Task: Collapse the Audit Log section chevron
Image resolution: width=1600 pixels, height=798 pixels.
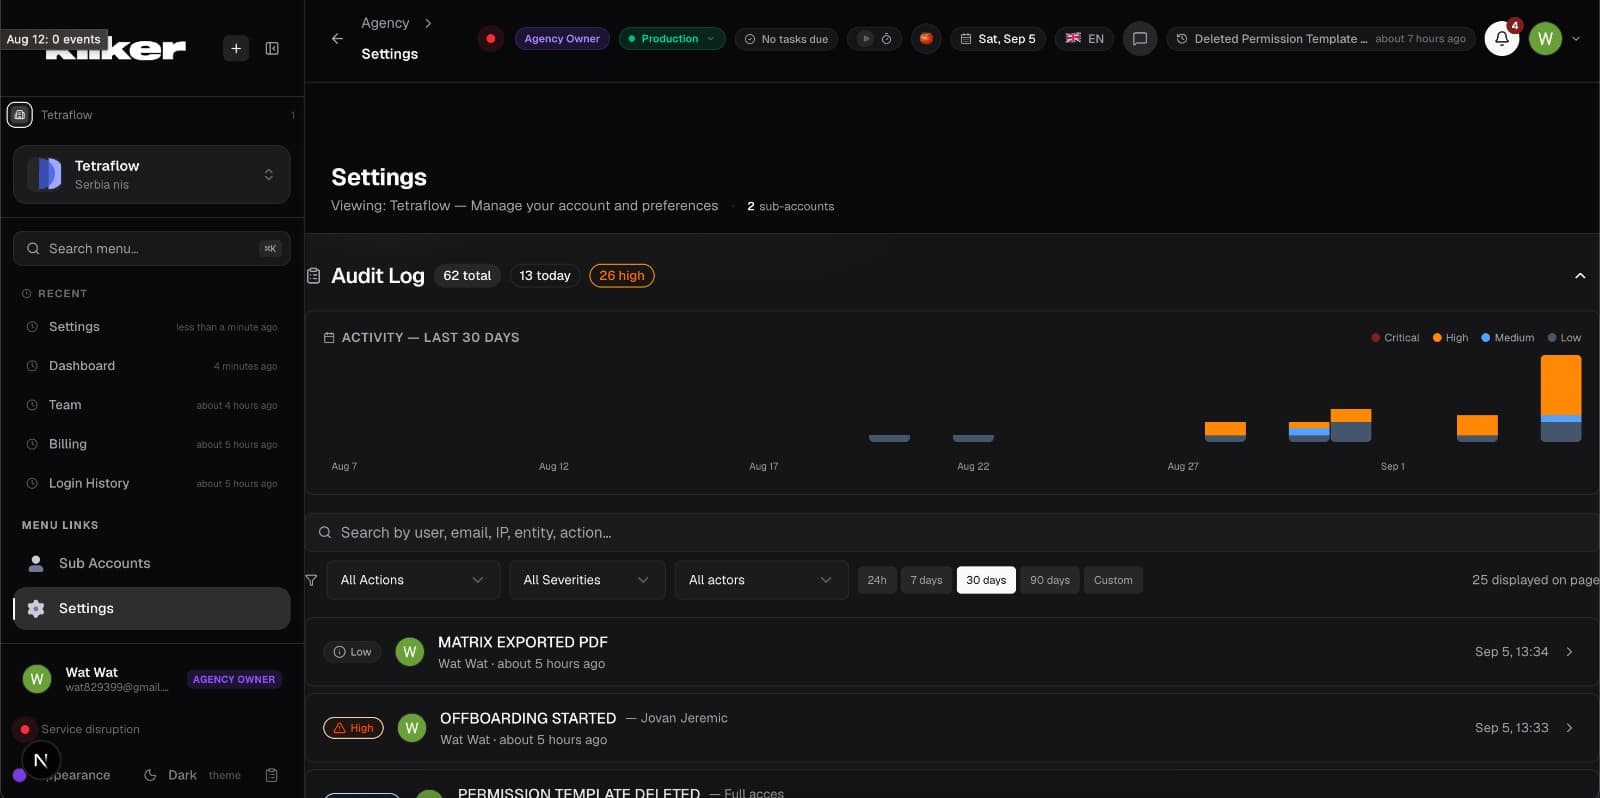Action: (x=1580, y=276)
